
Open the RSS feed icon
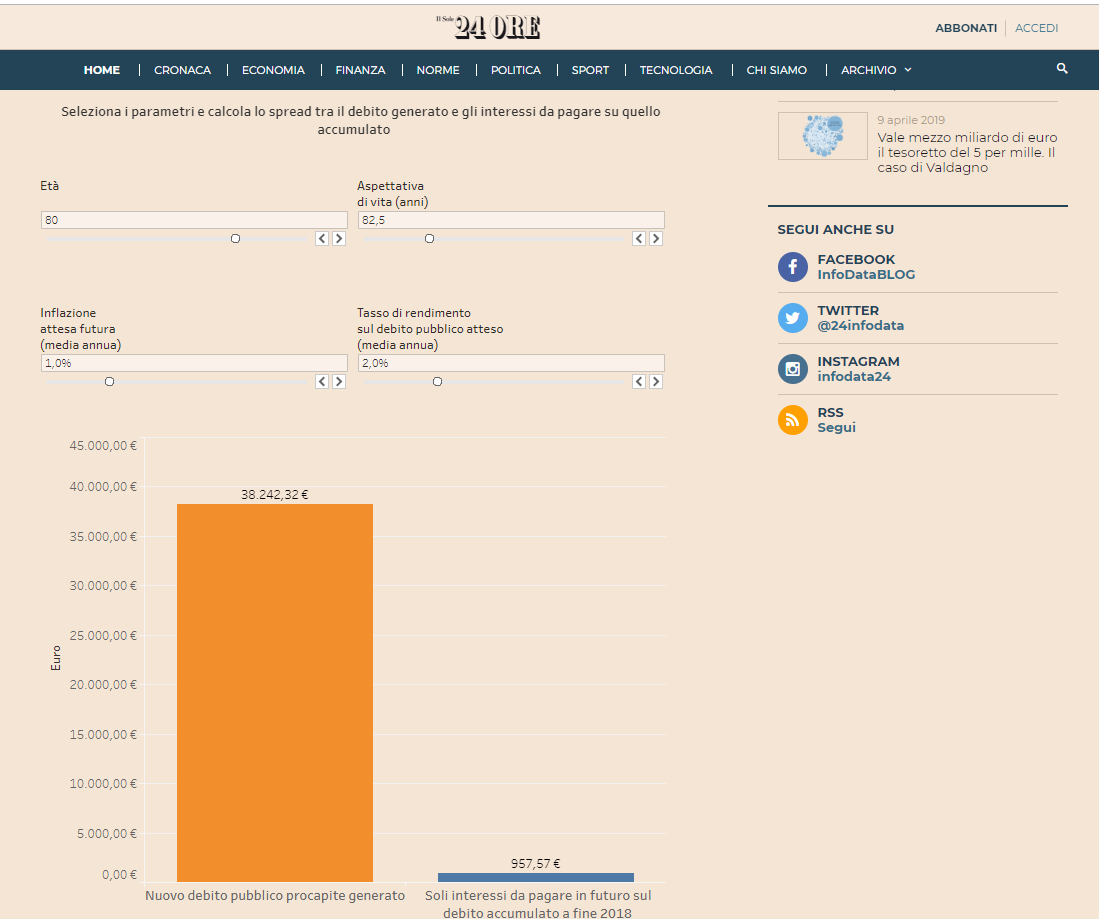[793, 420]
